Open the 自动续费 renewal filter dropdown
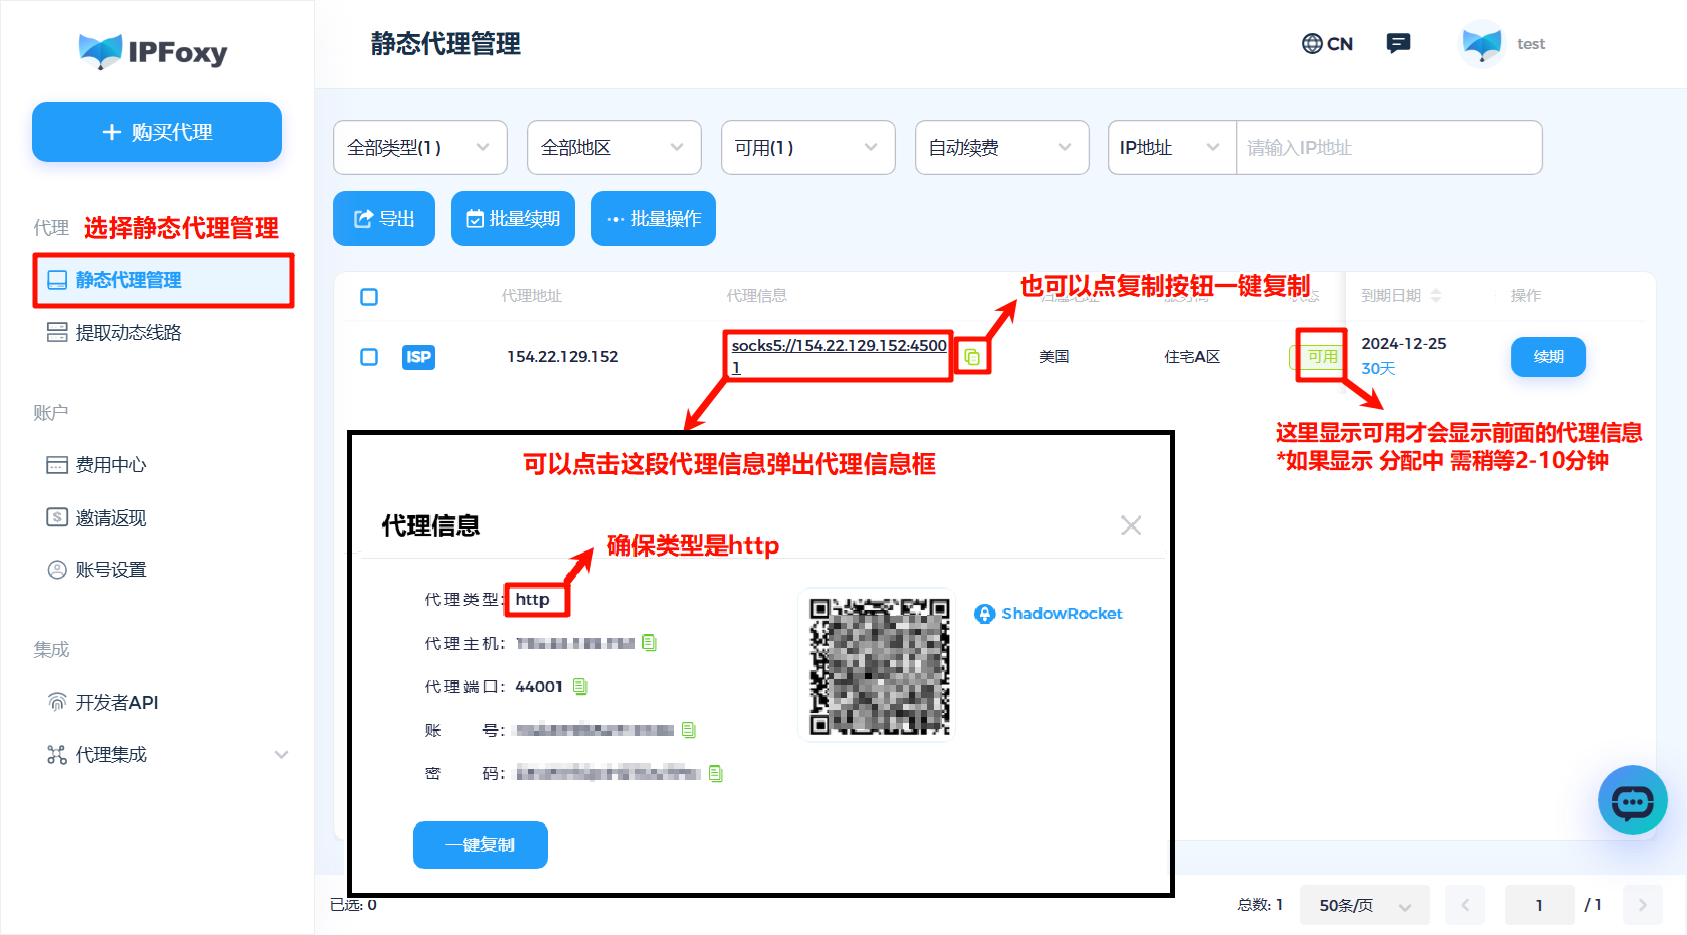The image size is (1687, 935). click(x=1001, y=147)
